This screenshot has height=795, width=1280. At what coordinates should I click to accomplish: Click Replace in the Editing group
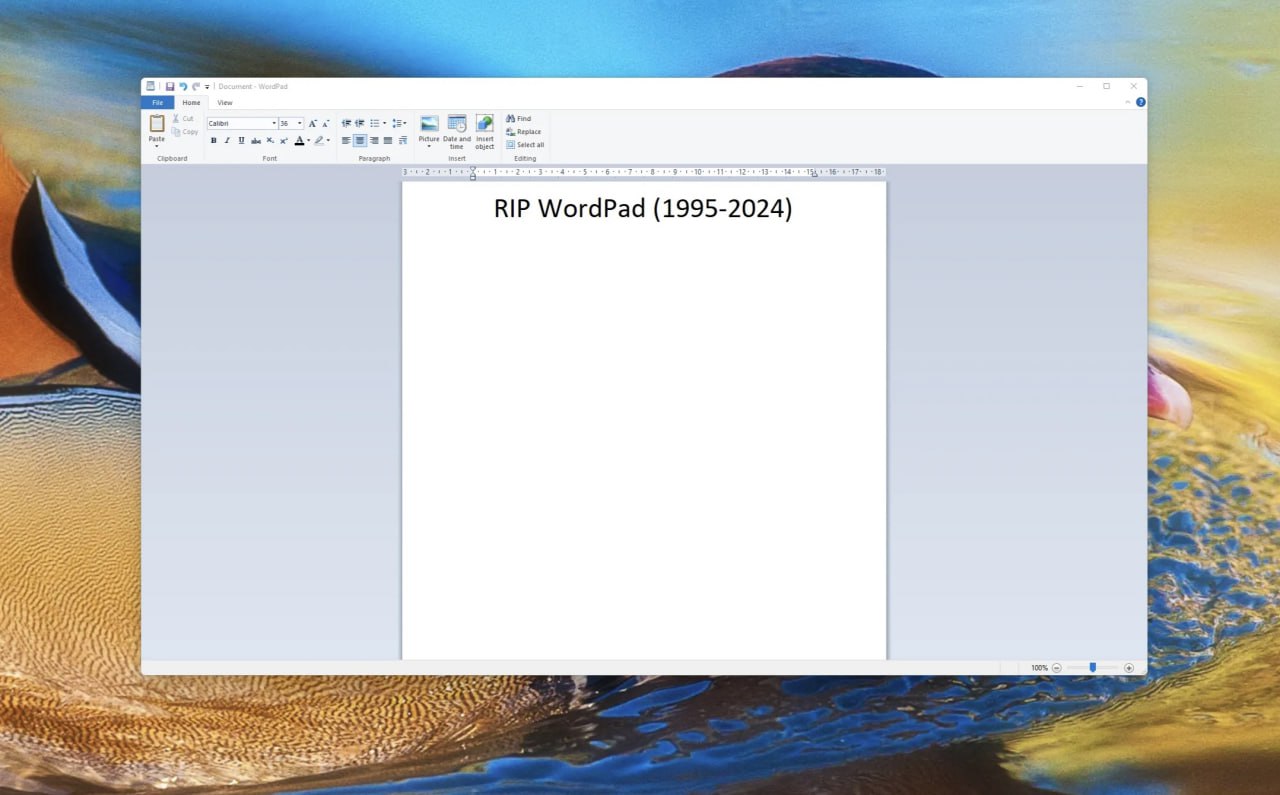tap(523, 131)
